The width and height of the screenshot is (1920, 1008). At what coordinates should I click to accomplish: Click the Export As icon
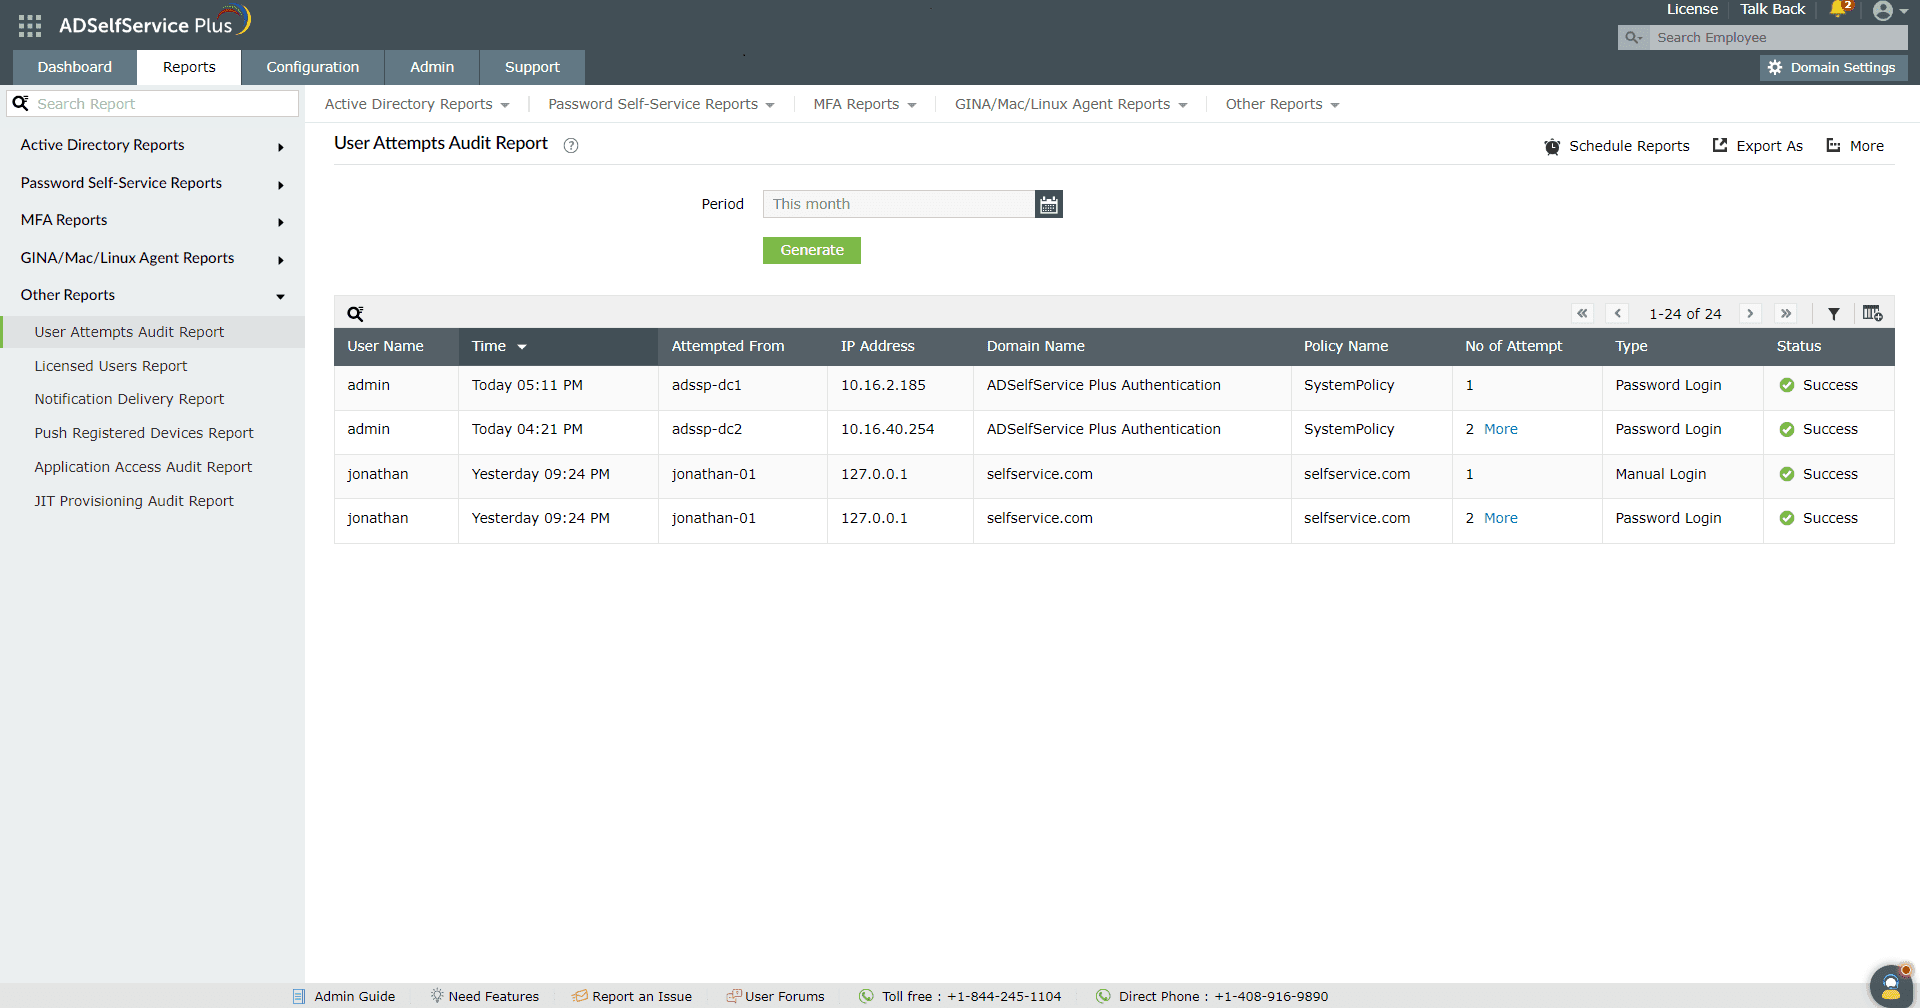click(1757, 145)
